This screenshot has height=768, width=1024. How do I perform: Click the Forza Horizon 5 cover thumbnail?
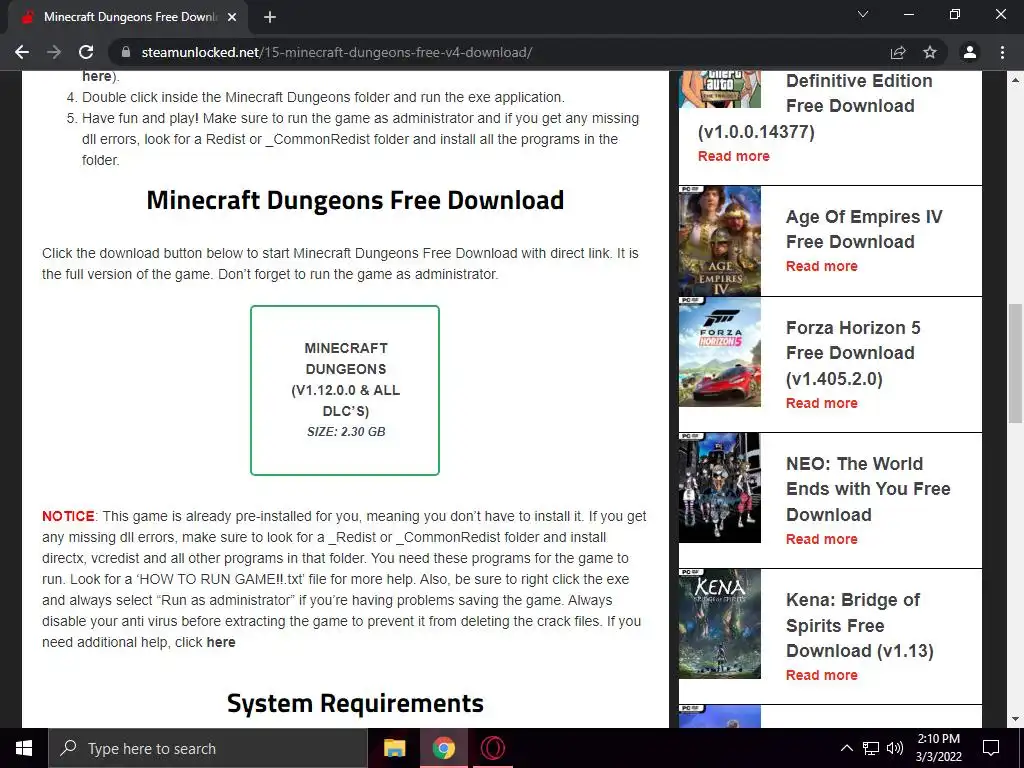[720, 352]
